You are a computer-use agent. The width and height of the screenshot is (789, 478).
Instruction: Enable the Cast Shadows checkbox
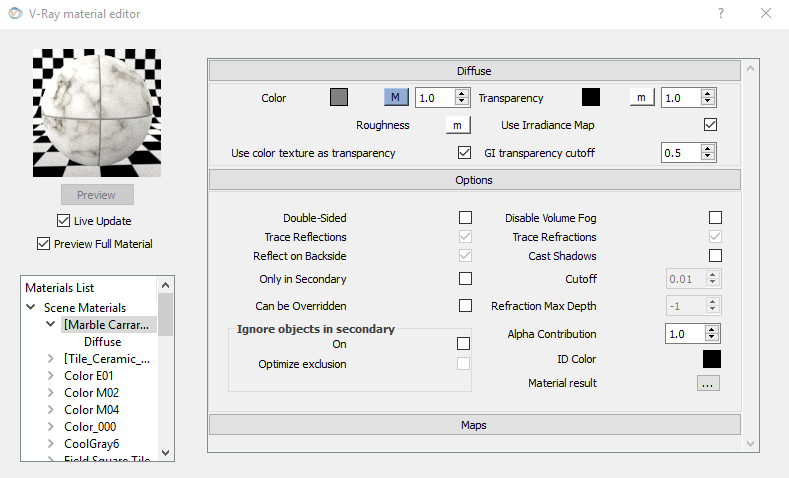[715, 256]
